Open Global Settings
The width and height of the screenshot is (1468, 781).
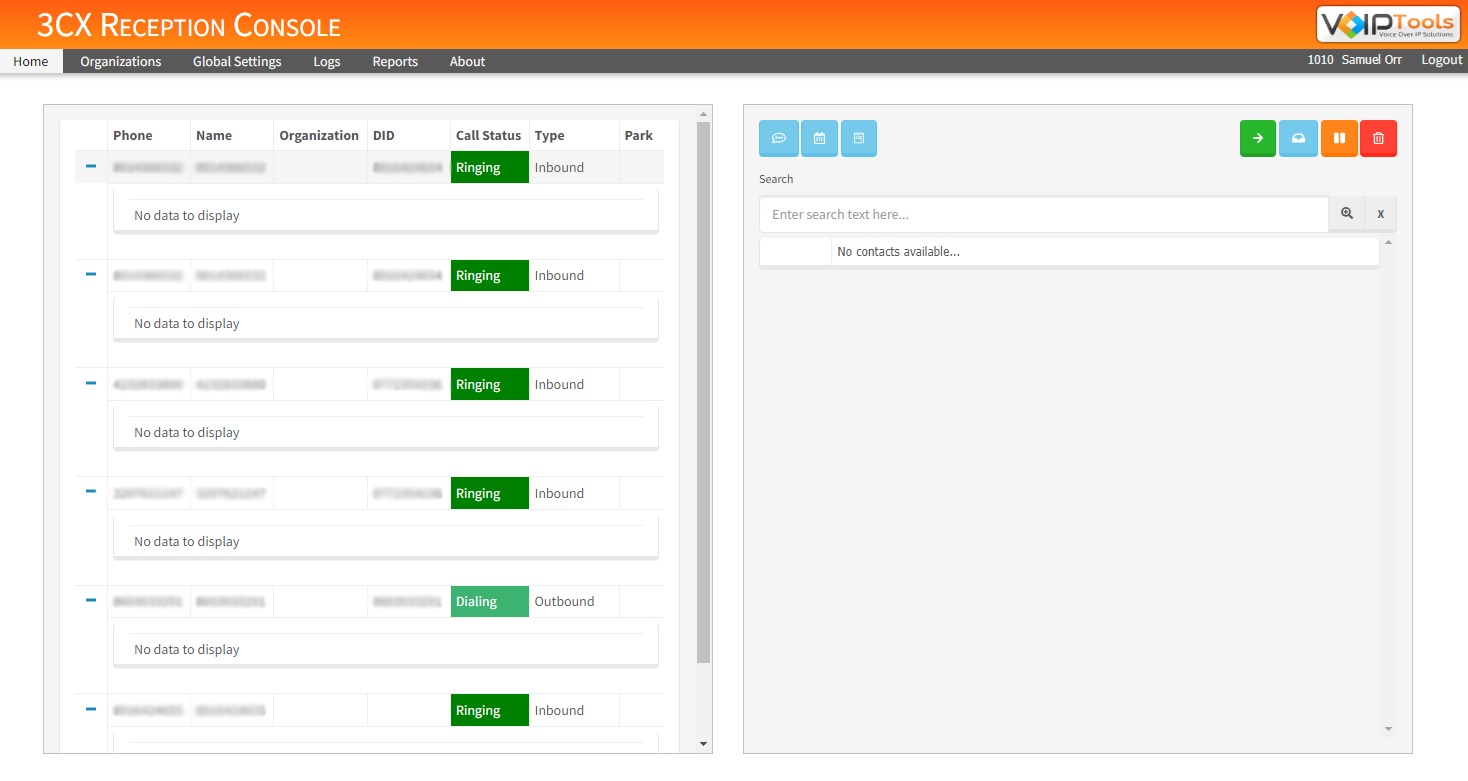click(x=237, y=61)
